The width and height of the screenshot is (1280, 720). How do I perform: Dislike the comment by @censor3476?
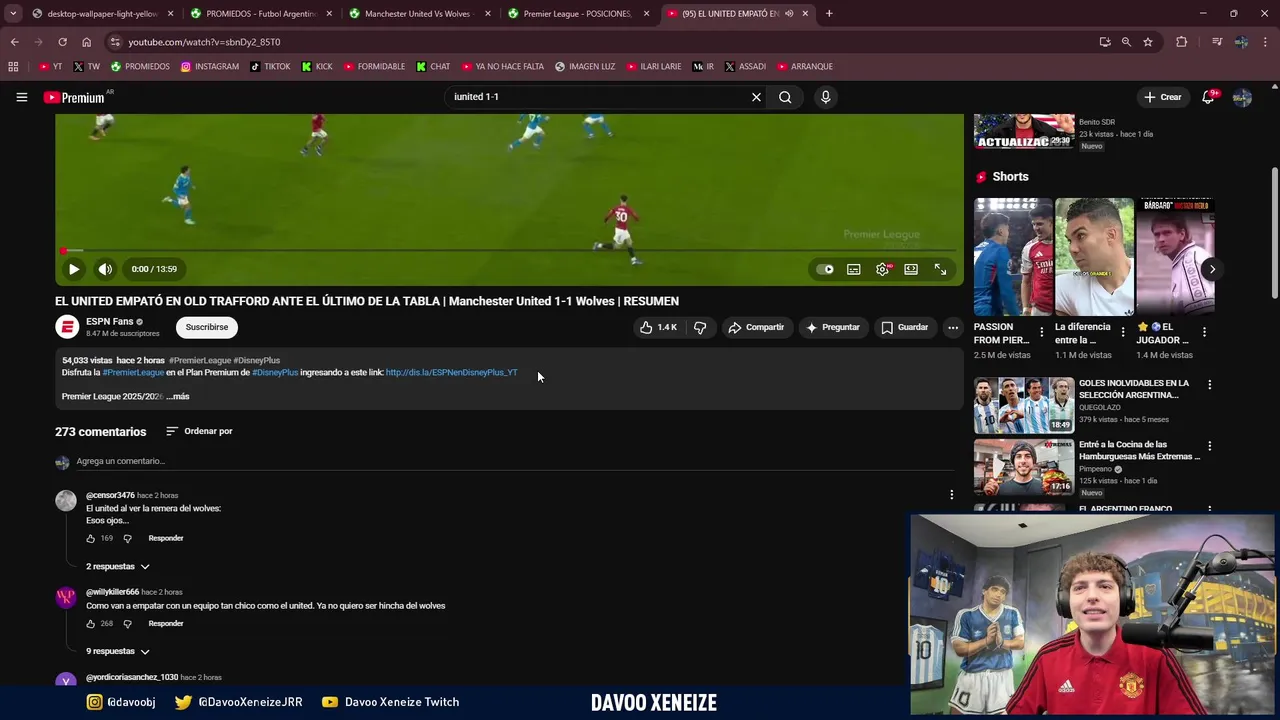tap(127, 539)
